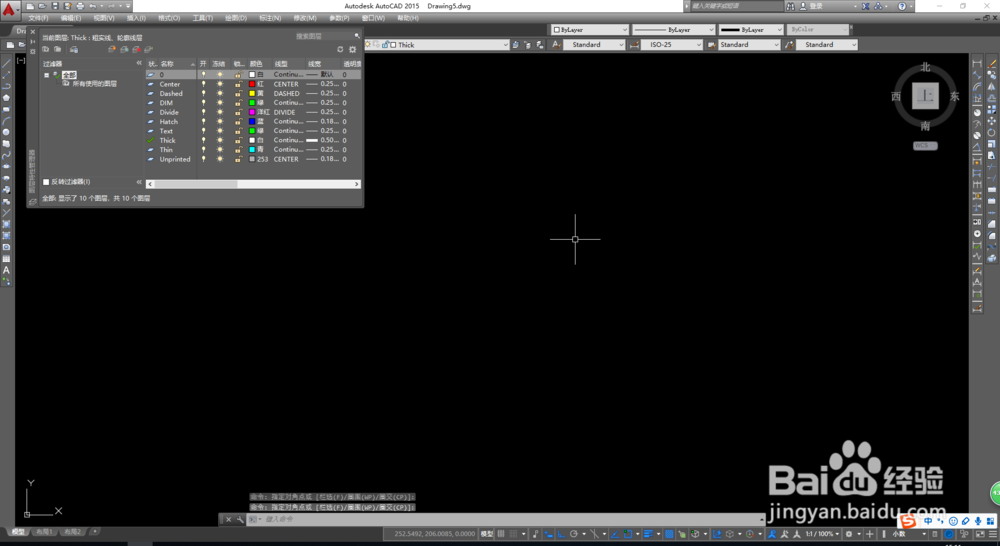Screen dimensions: 1000x546
Task: Switch to the 布局1 layout tab
Action: click(44, 531)
